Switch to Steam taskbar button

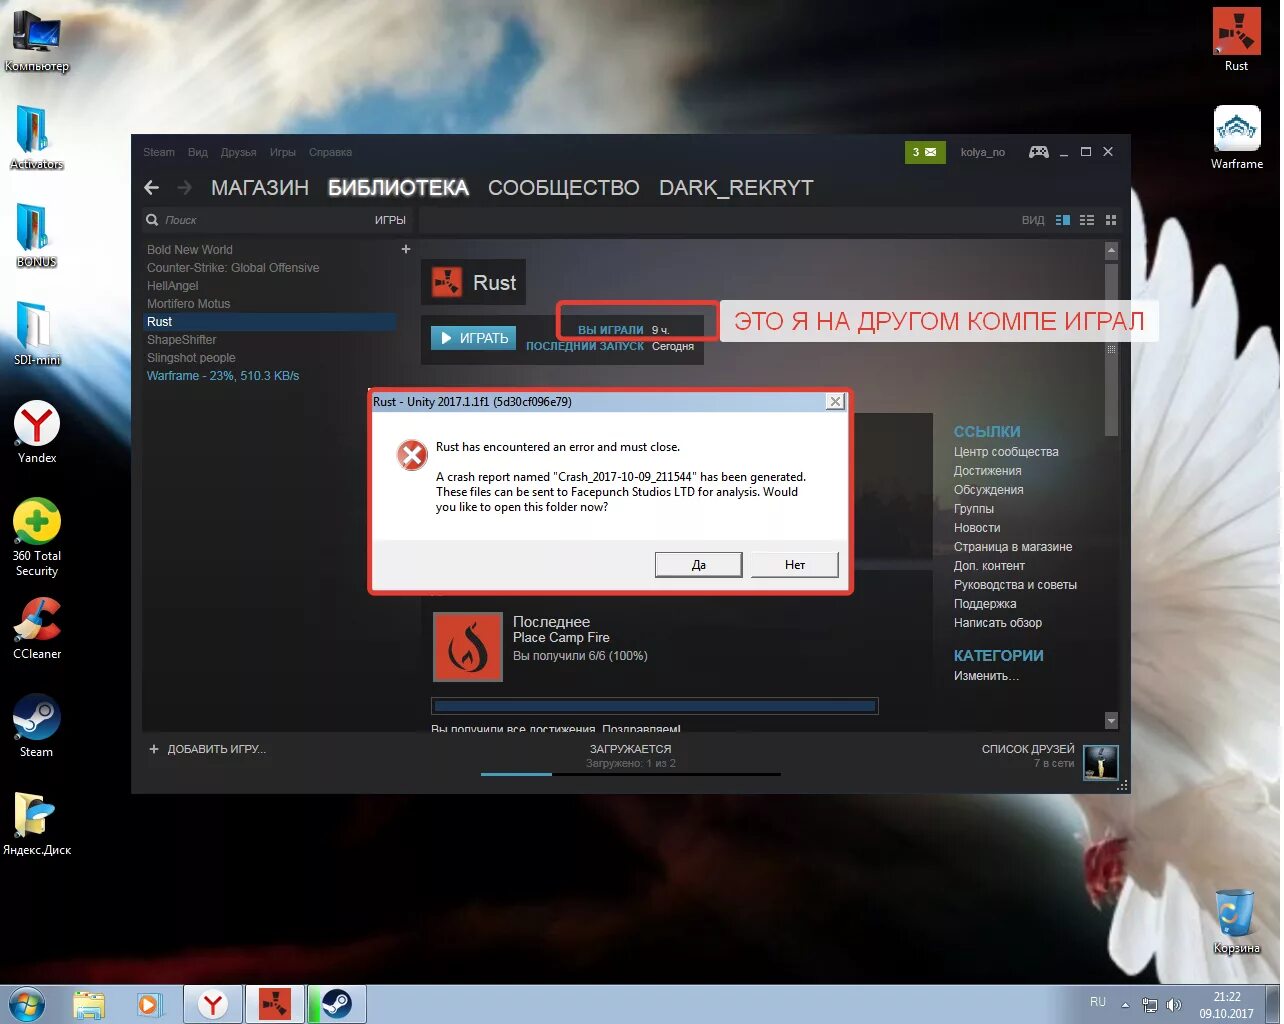336,1004
